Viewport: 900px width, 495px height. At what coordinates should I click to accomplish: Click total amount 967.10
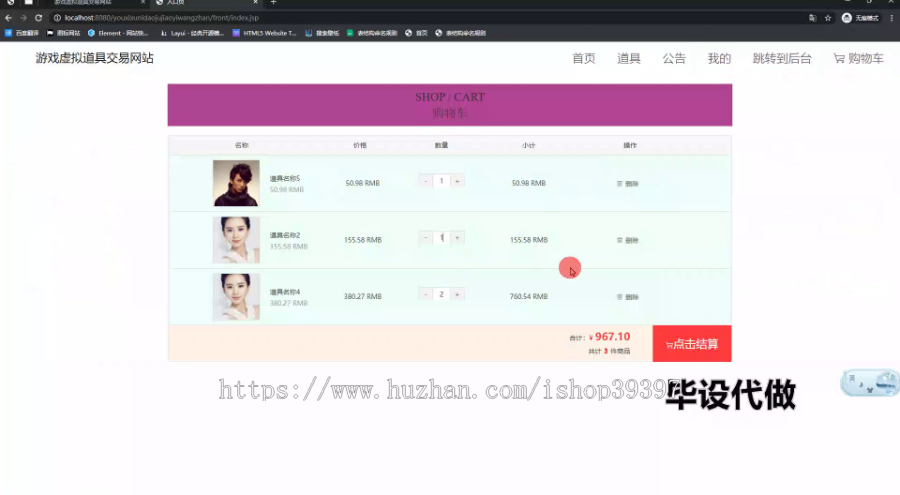click(612, 337)
